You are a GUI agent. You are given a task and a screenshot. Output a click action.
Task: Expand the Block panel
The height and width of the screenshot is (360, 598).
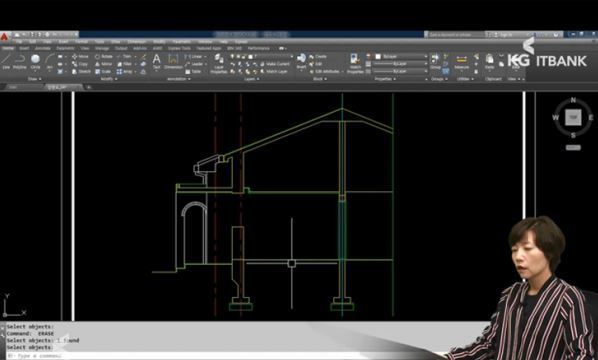click(320, 79)
